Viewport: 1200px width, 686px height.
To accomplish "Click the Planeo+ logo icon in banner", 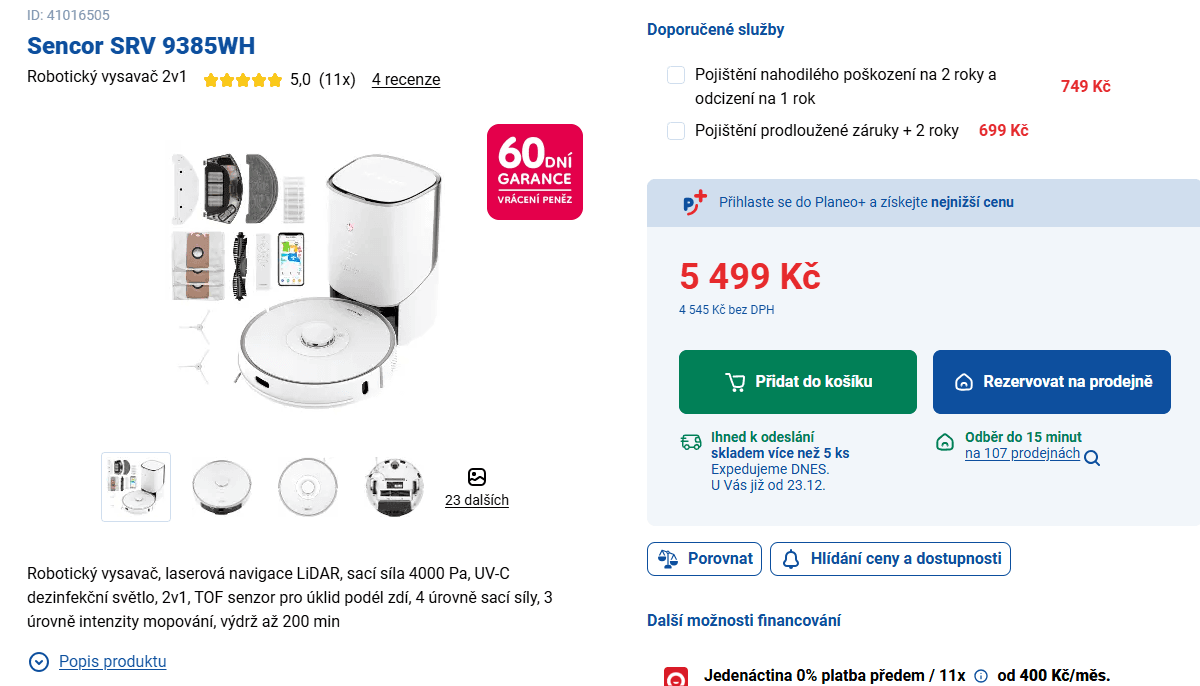I will [695, 202].
